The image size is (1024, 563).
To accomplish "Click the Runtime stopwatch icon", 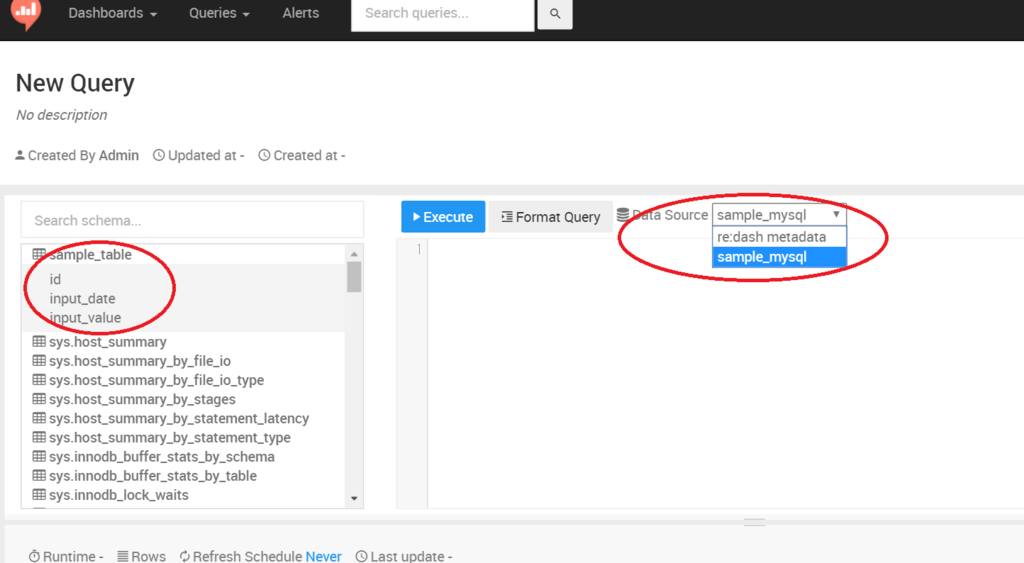I will pos(34,556).
